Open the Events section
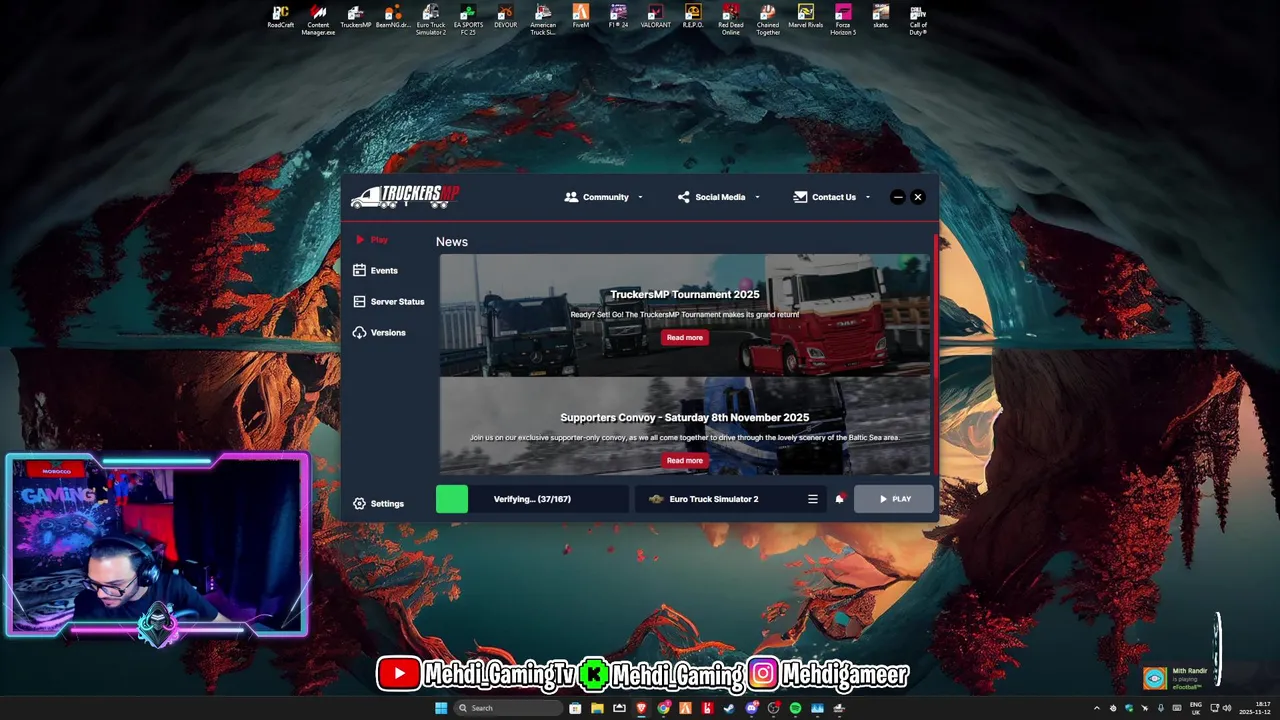The image size is (1280, 720). 376,271
